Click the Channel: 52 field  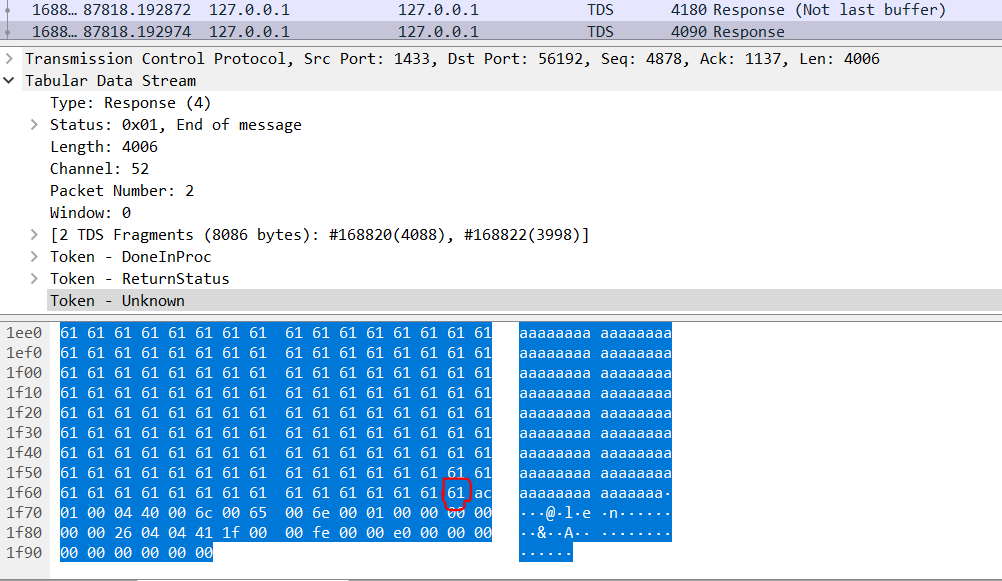click(99, 169)
